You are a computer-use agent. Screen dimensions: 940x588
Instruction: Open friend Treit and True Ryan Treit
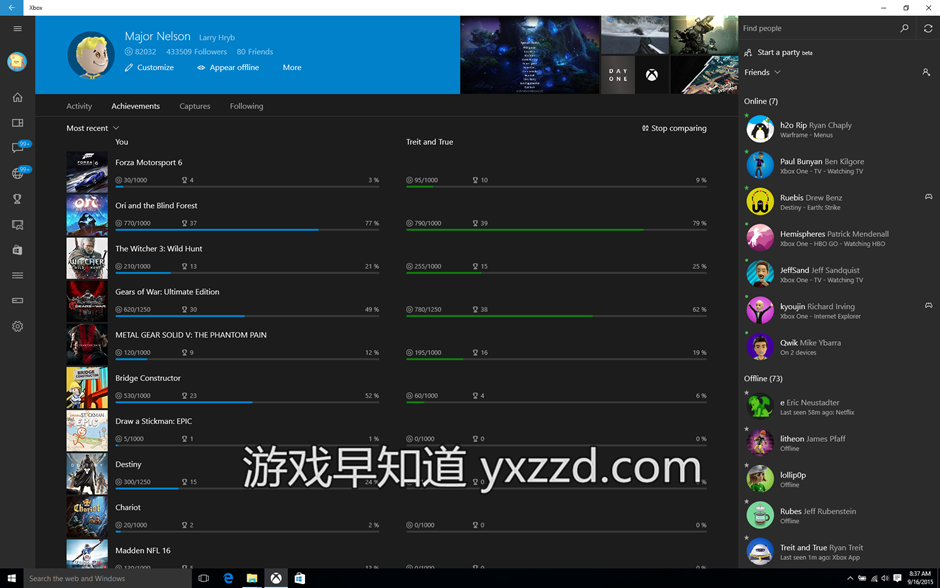pyautogui.click(x=839, y=551)
